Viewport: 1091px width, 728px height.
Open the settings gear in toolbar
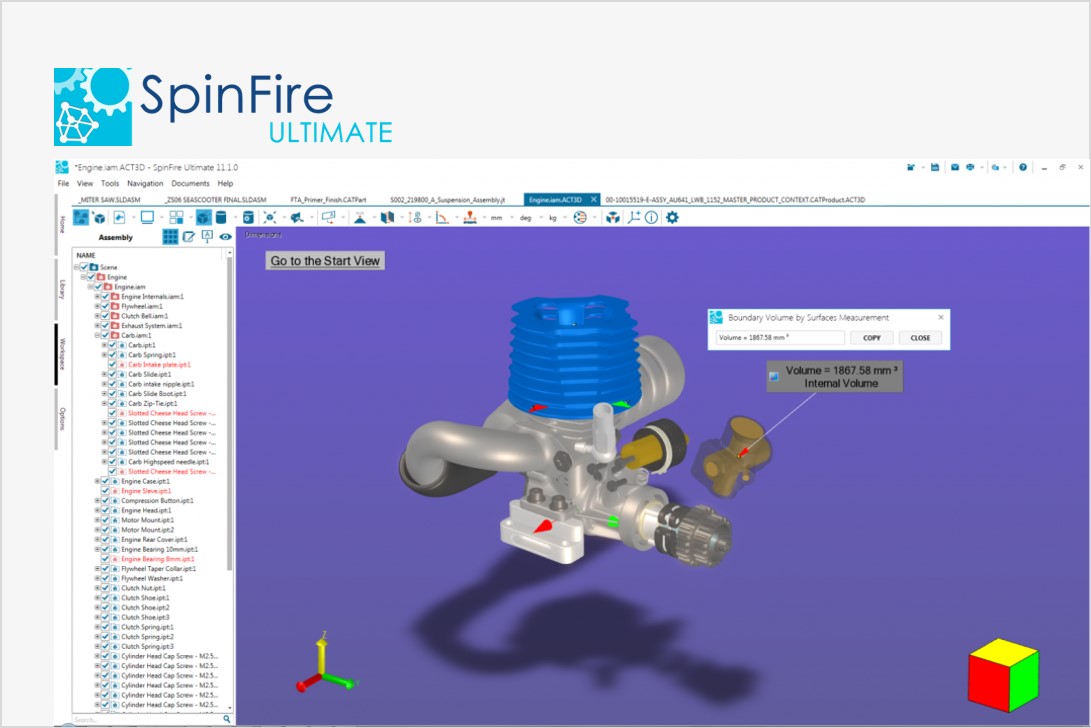[x=672, y=217]
